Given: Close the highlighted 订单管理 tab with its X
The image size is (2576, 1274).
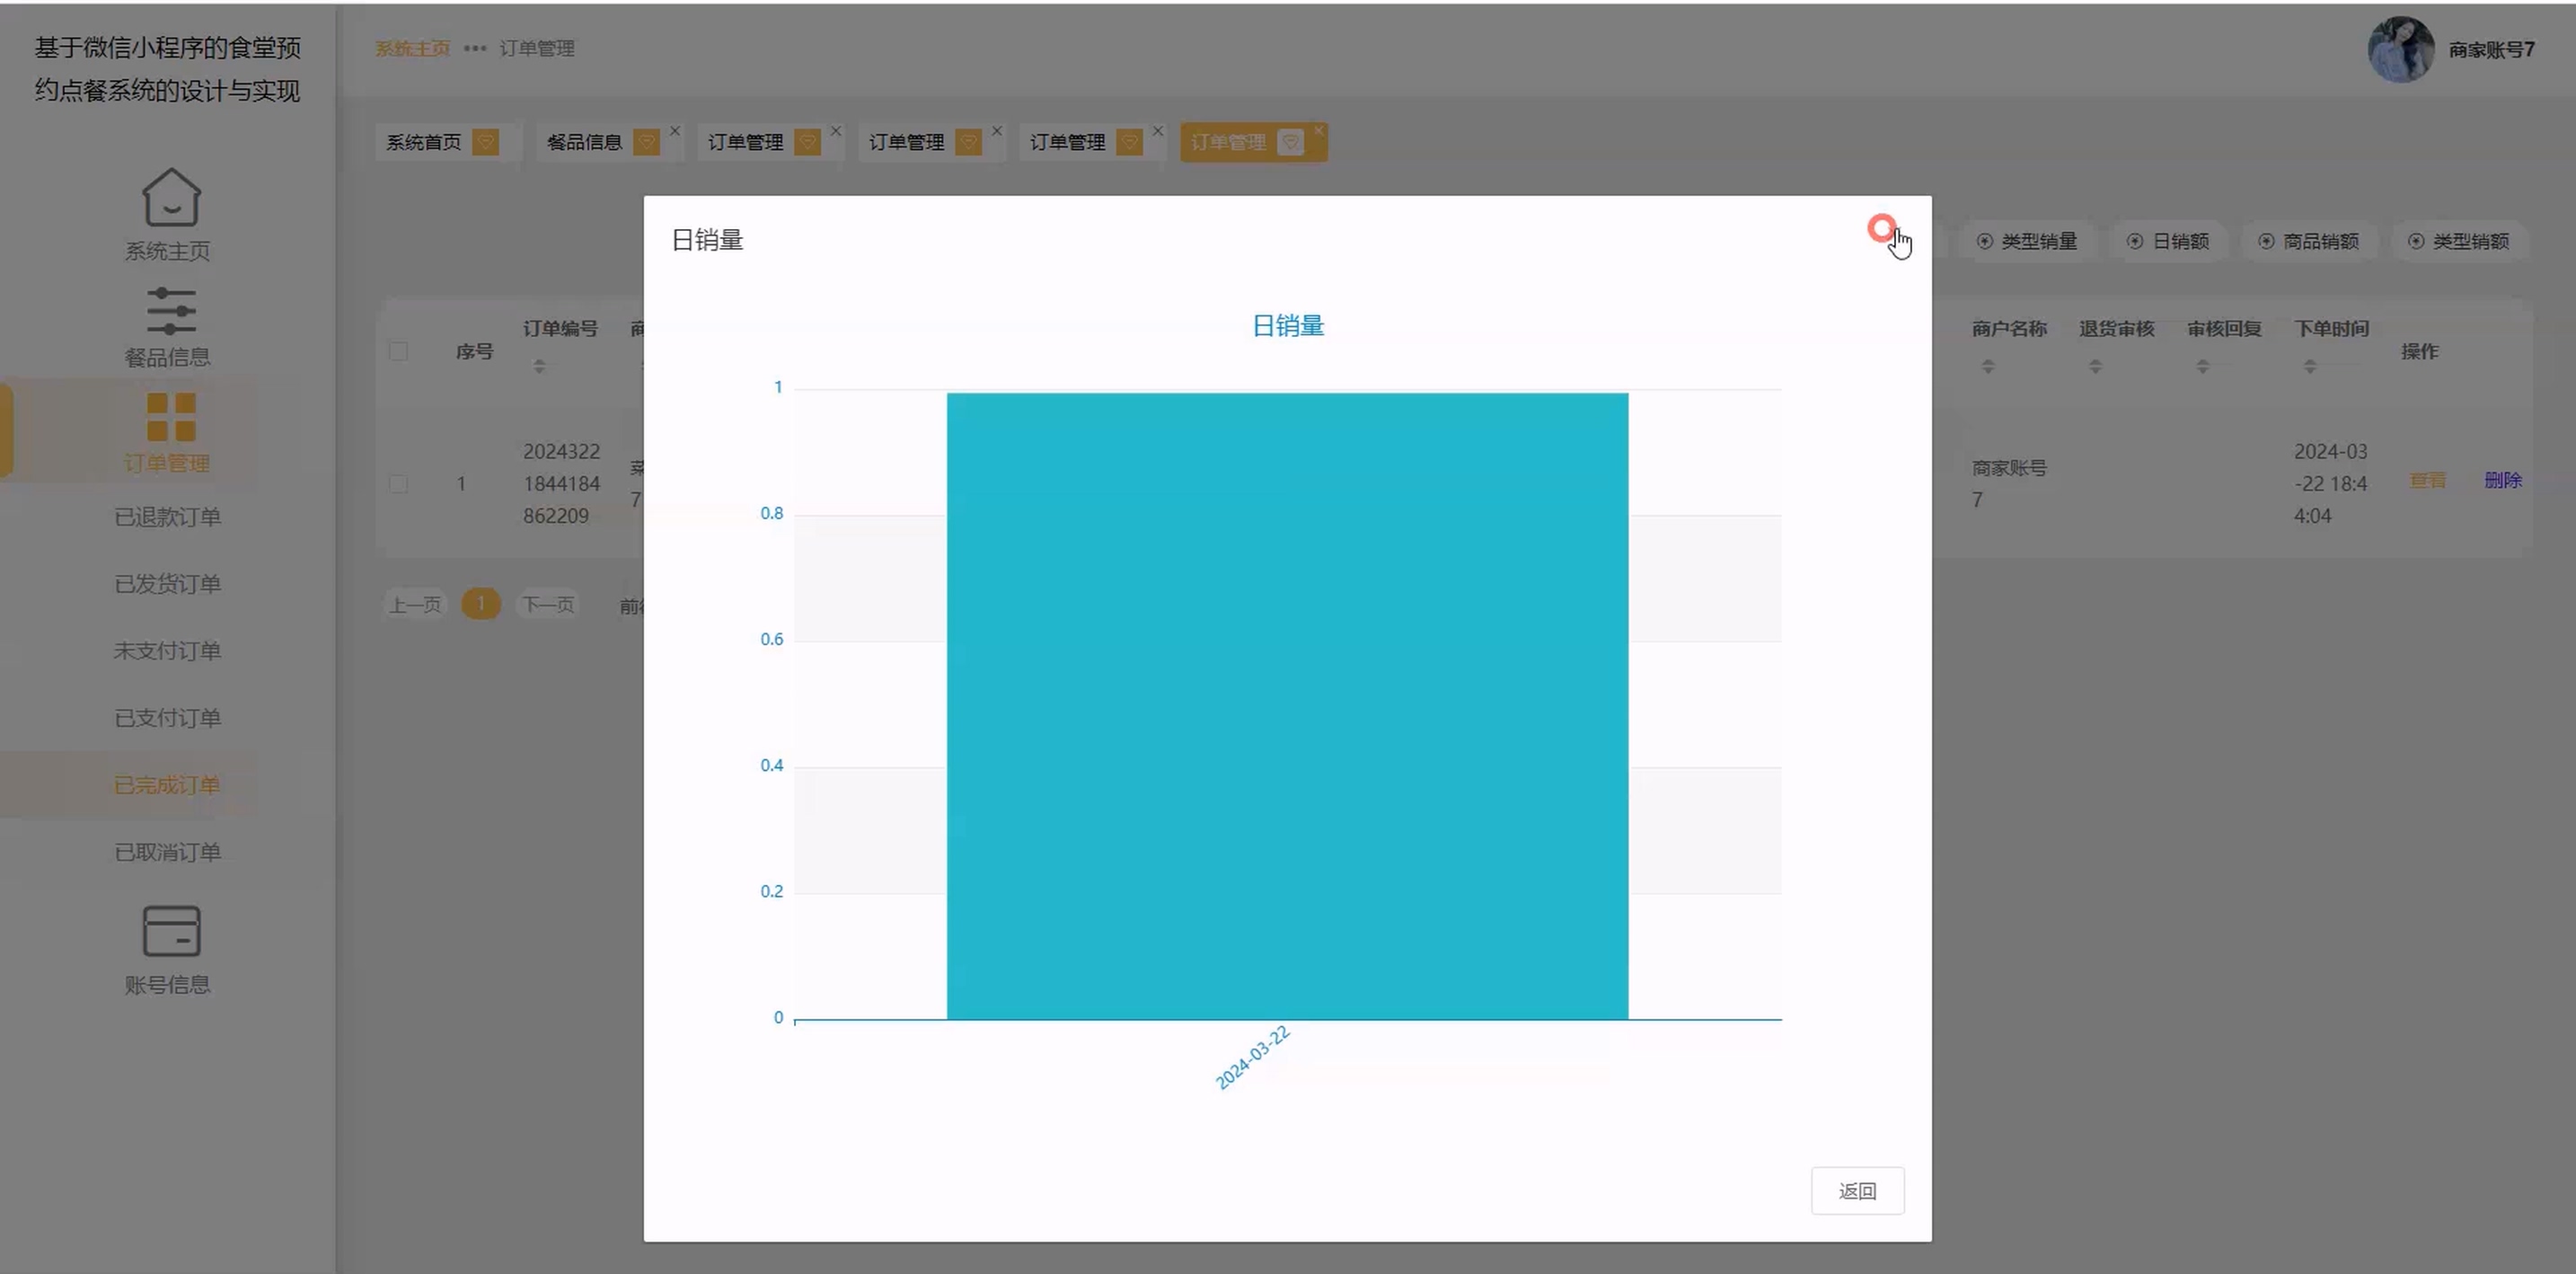Looking at the screenshot, I should (x=1319, y=131).
